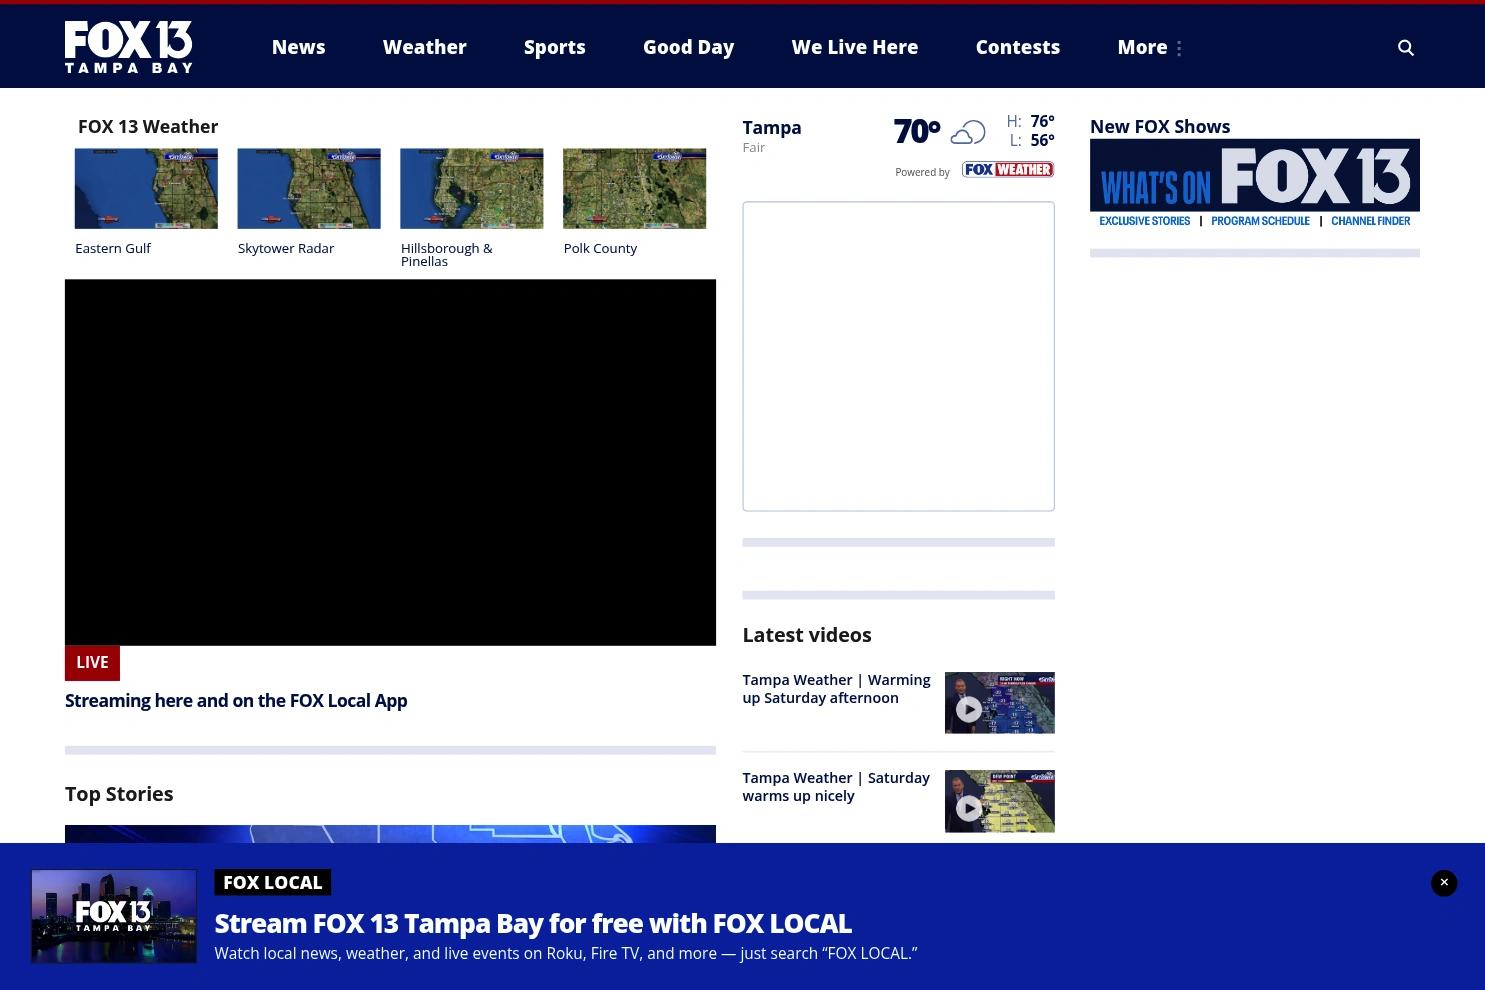This screenshot has height=990, width=1485.
Task: Open the We Live Here menu
Action: pyautogui.click(x=854, y=47)
